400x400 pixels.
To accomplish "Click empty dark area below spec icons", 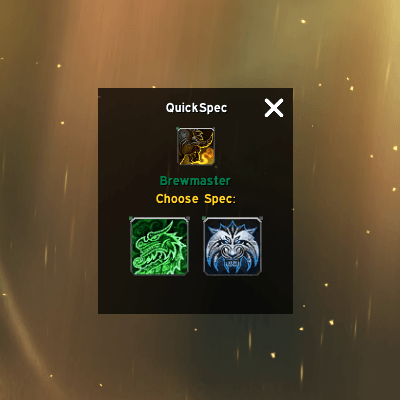I will 196,295.
